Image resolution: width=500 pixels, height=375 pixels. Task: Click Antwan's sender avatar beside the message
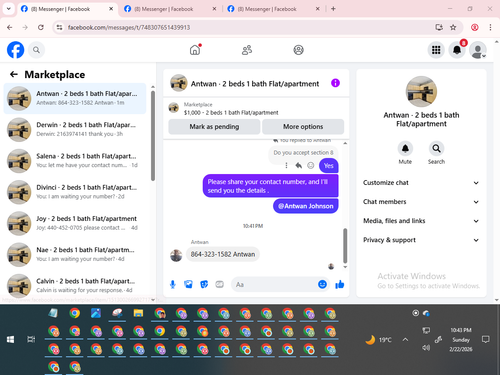pos(176,256)
